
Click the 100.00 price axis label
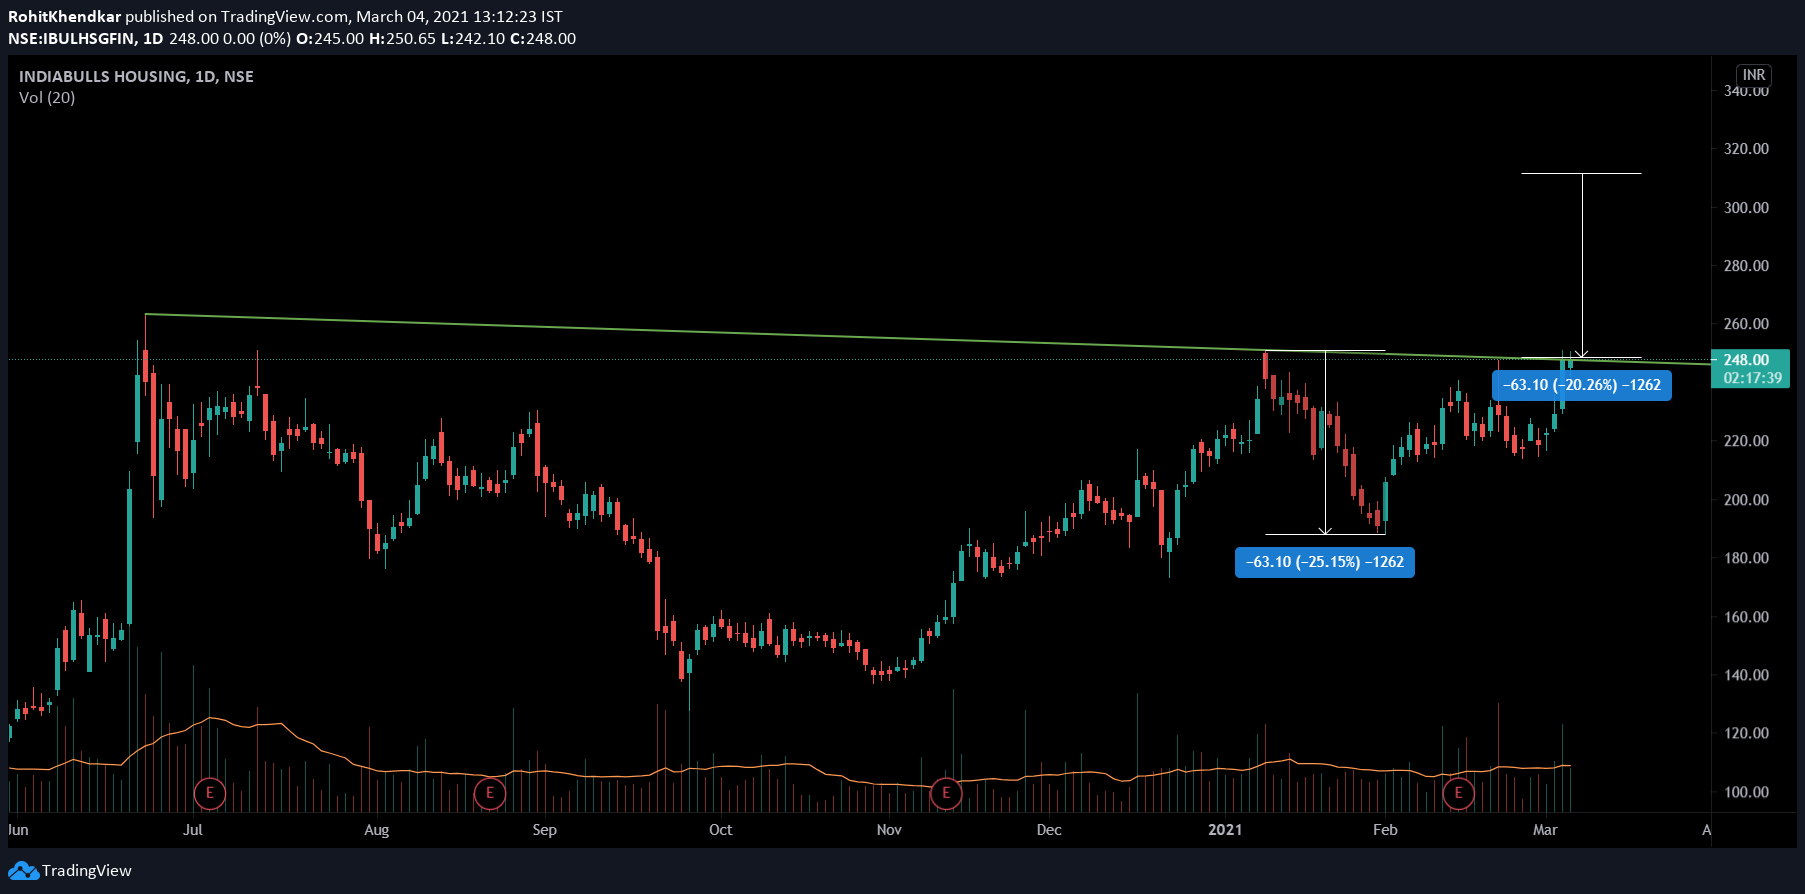tap(1746, 792)
